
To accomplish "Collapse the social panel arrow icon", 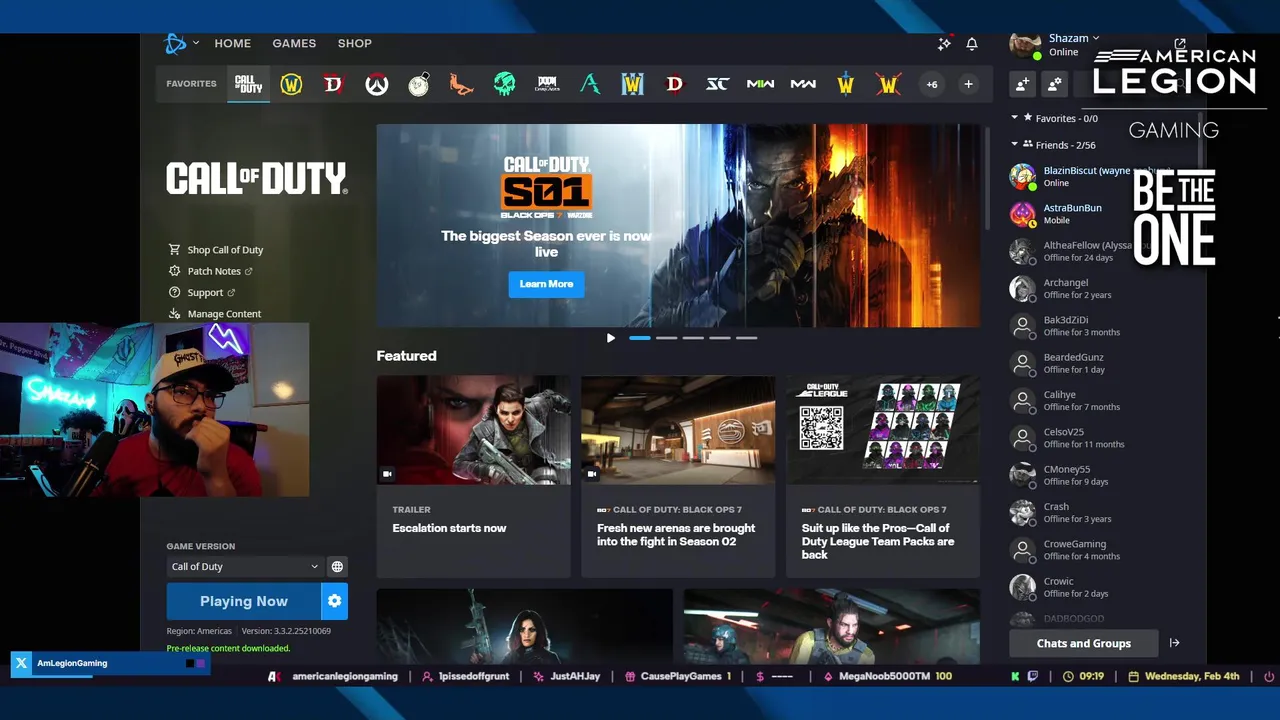I will coord(1174,643).
